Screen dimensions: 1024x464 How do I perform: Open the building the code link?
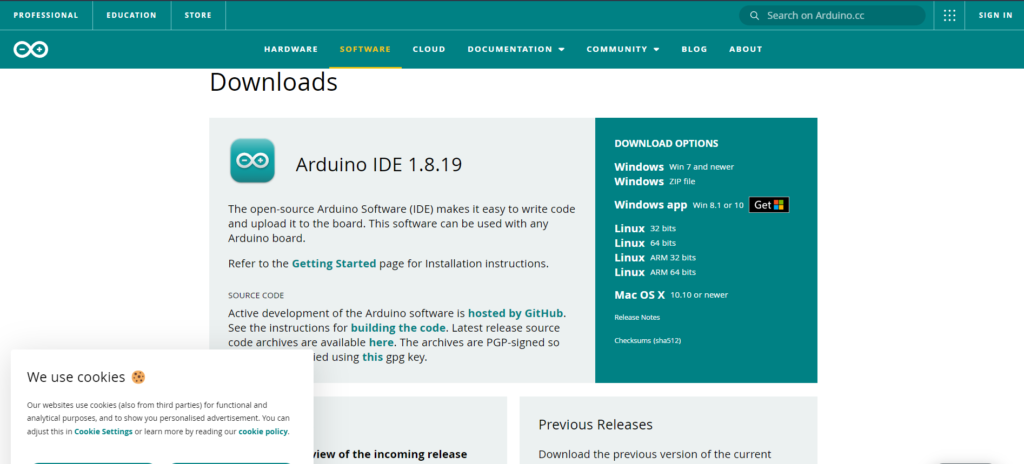click(398, 327)
